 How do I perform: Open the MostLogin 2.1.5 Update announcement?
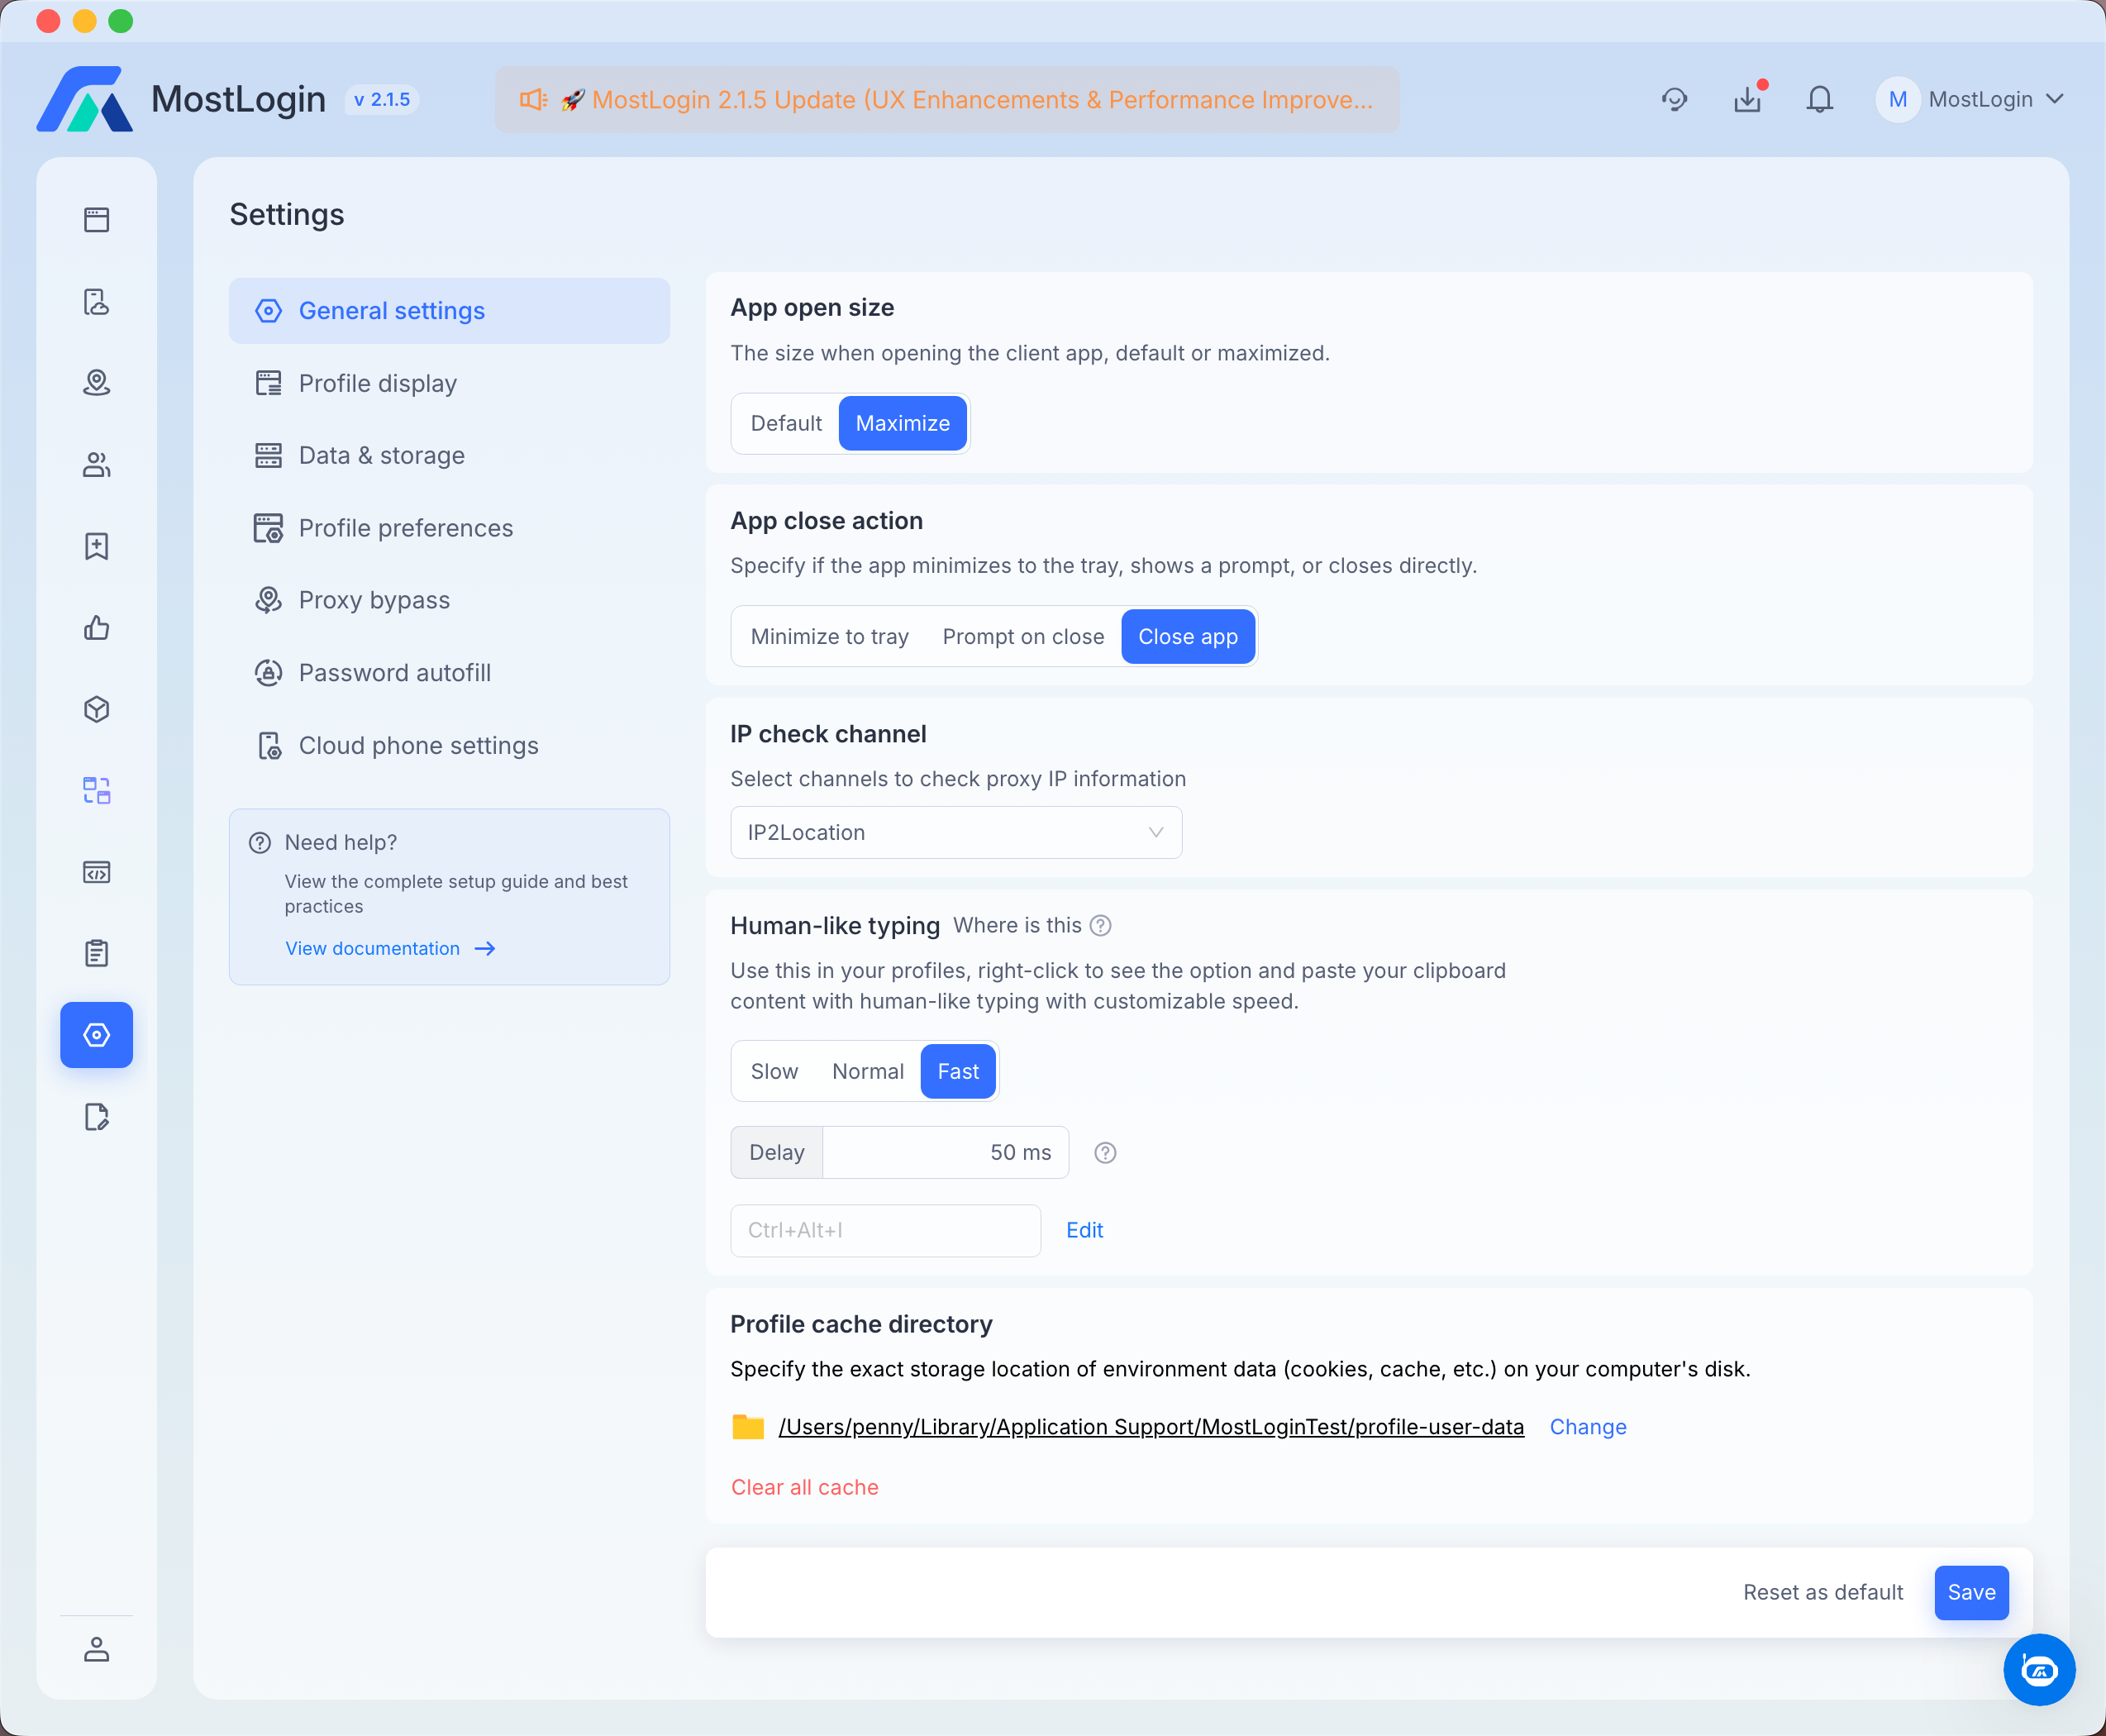pyautogui.click(x=947, y=99)
